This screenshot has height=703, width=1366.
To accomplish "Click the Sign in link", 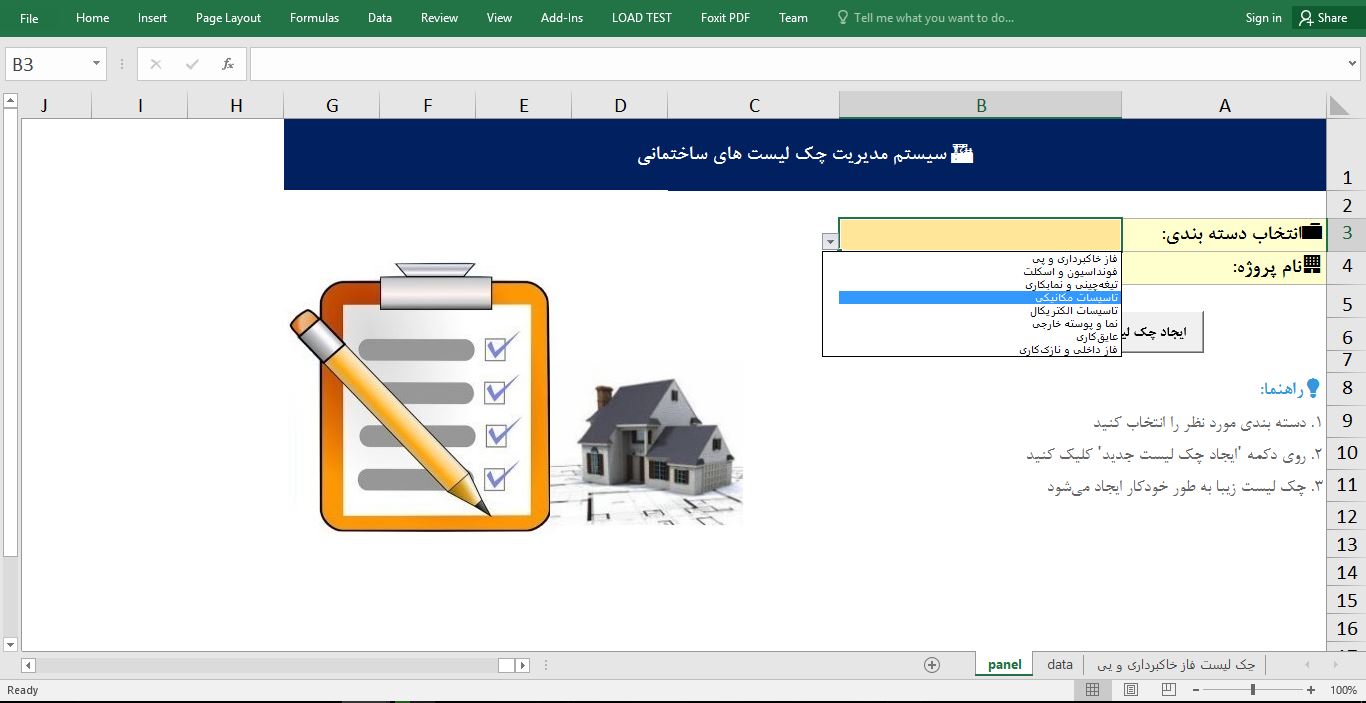I will tap(1262, 17).
